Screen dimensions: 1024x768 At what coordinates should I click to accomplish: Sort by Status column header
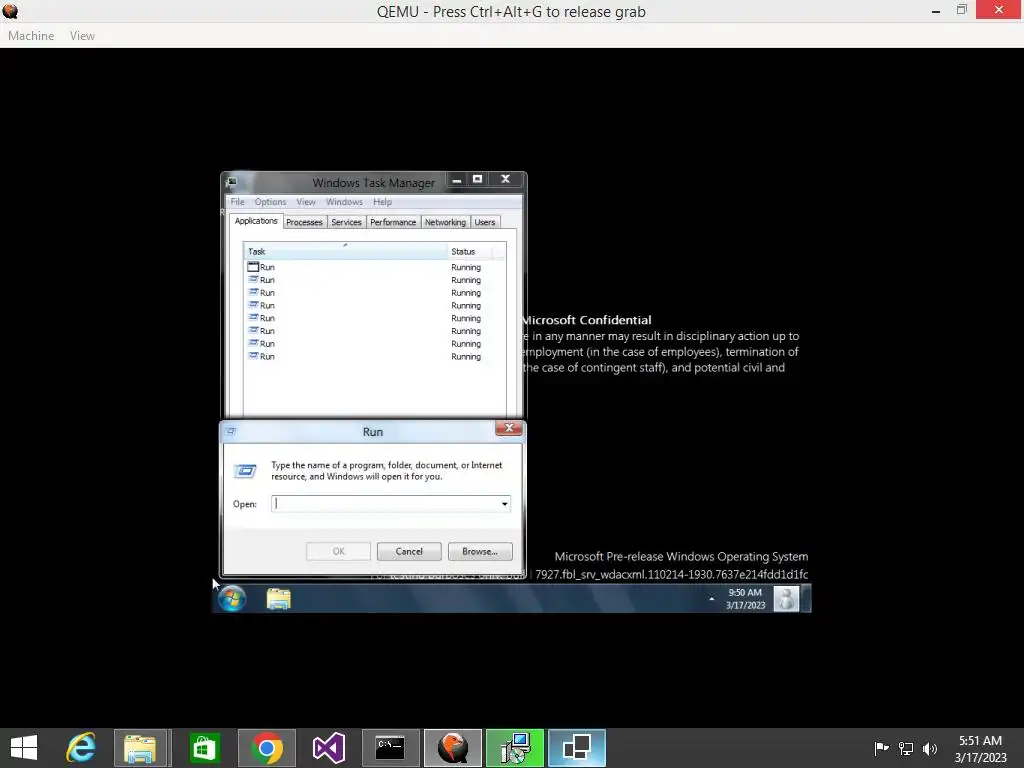coord(470,251)
